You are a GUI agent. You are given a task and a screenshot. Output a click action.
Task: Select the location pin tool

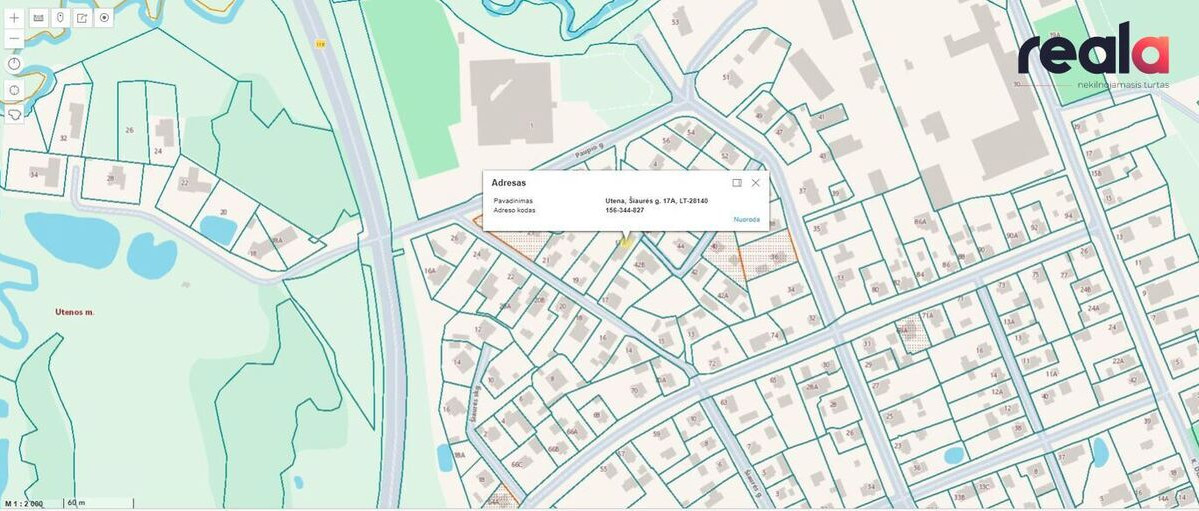click(x=60, y=18)
